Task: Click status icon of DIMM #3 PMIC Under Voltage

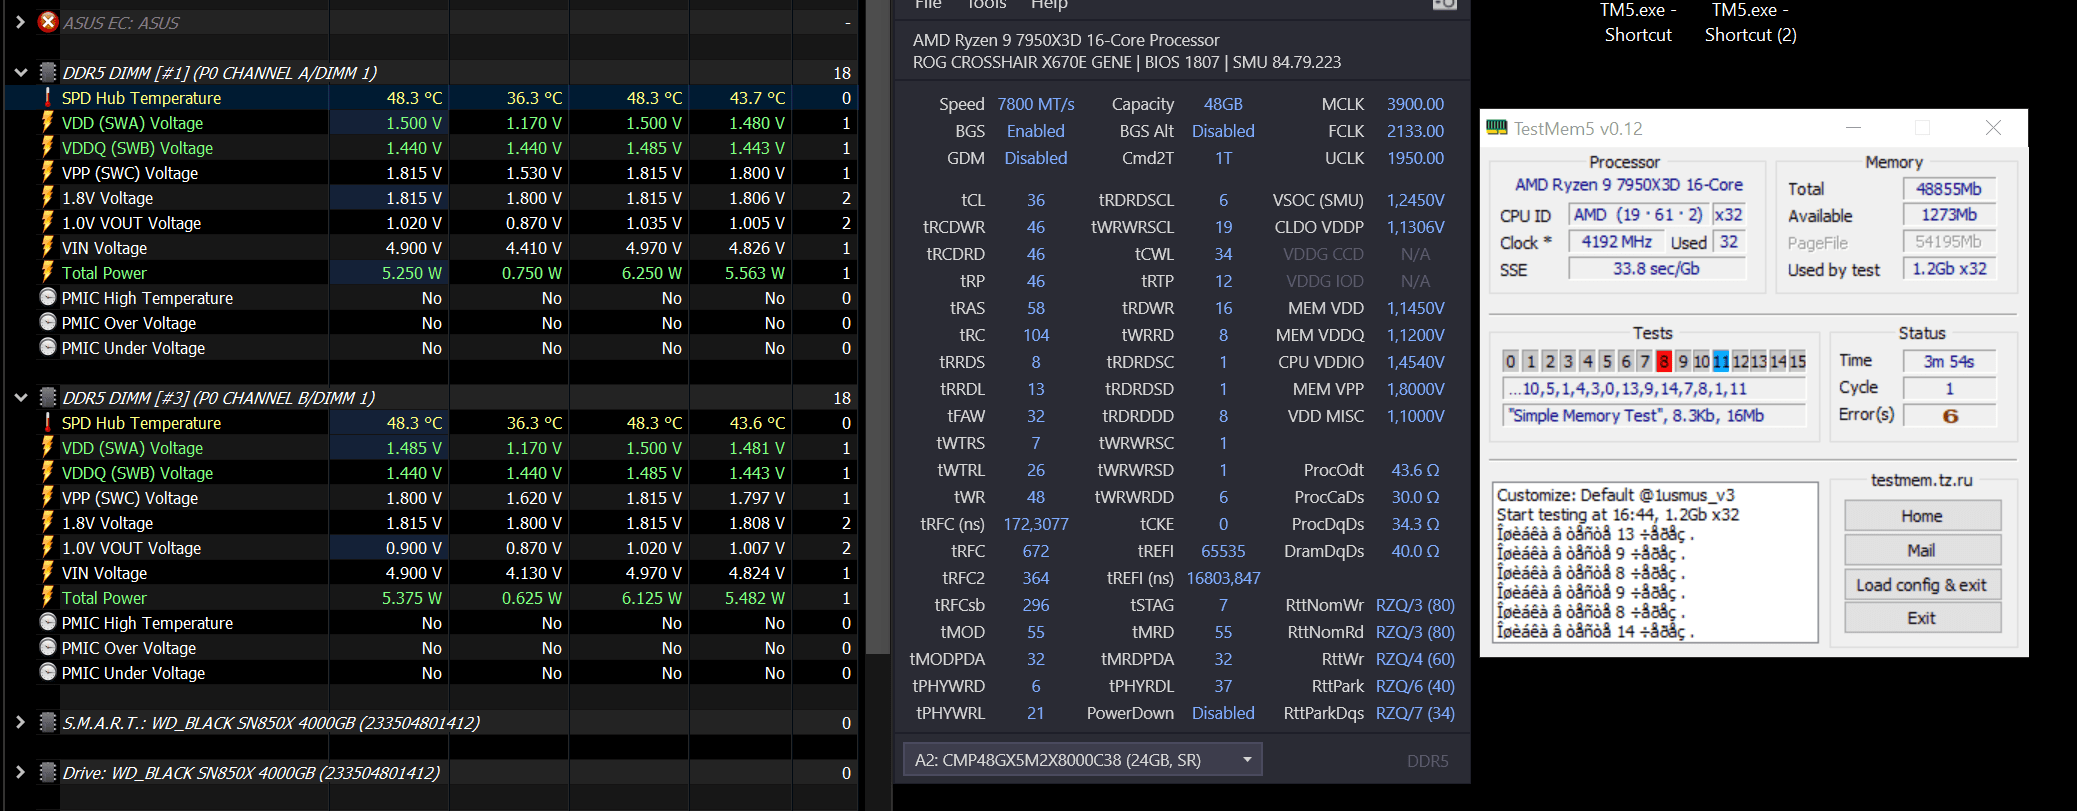Action: click(47, 672)
